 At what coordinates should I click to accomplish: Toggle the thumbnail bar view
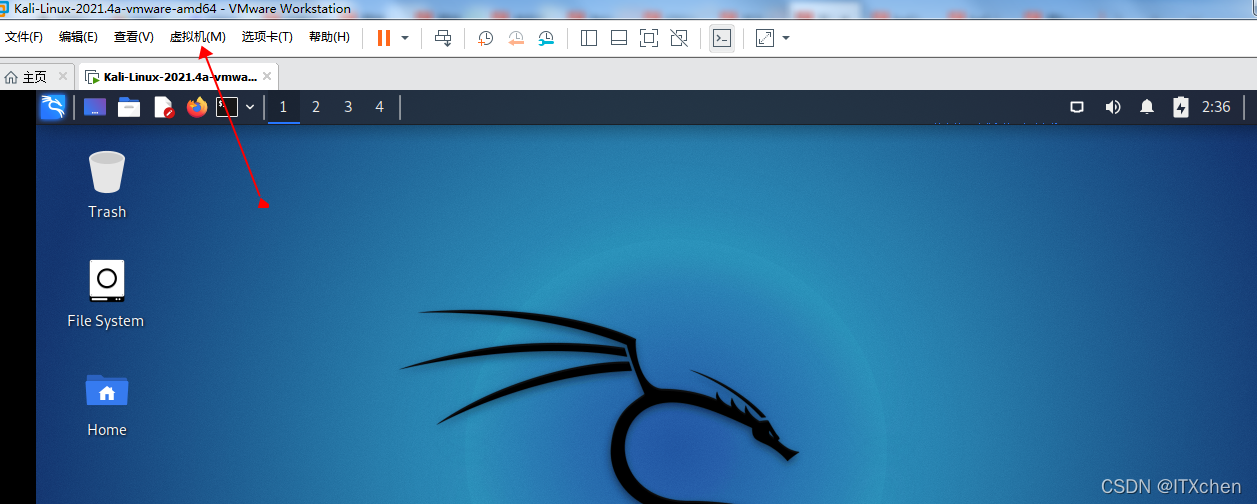click(x=619, y=38)
